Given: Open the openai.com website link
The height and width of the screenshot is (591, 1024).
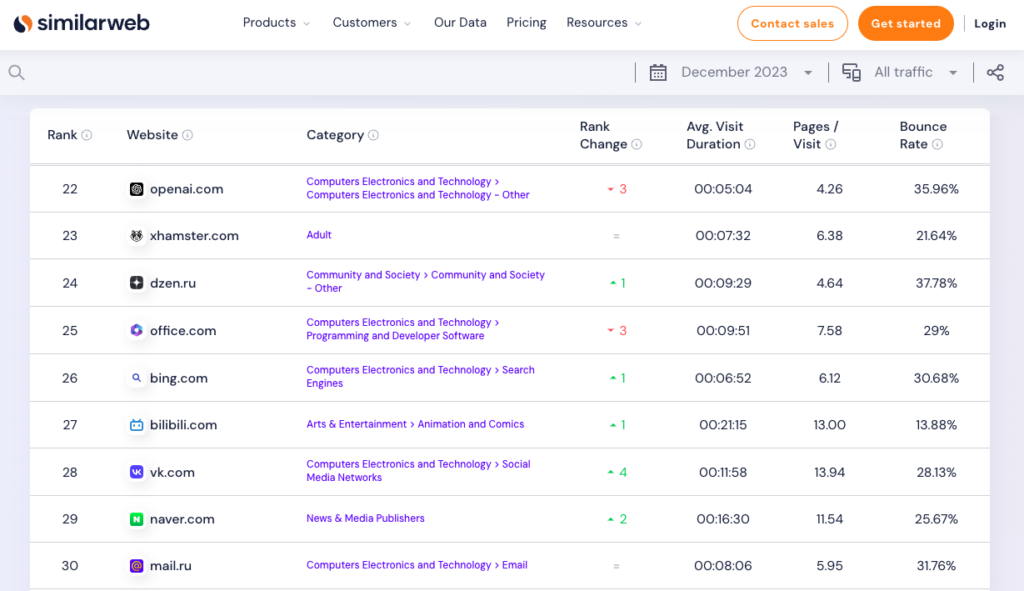Looking at the screenshot, I should (x=187, y=189).
